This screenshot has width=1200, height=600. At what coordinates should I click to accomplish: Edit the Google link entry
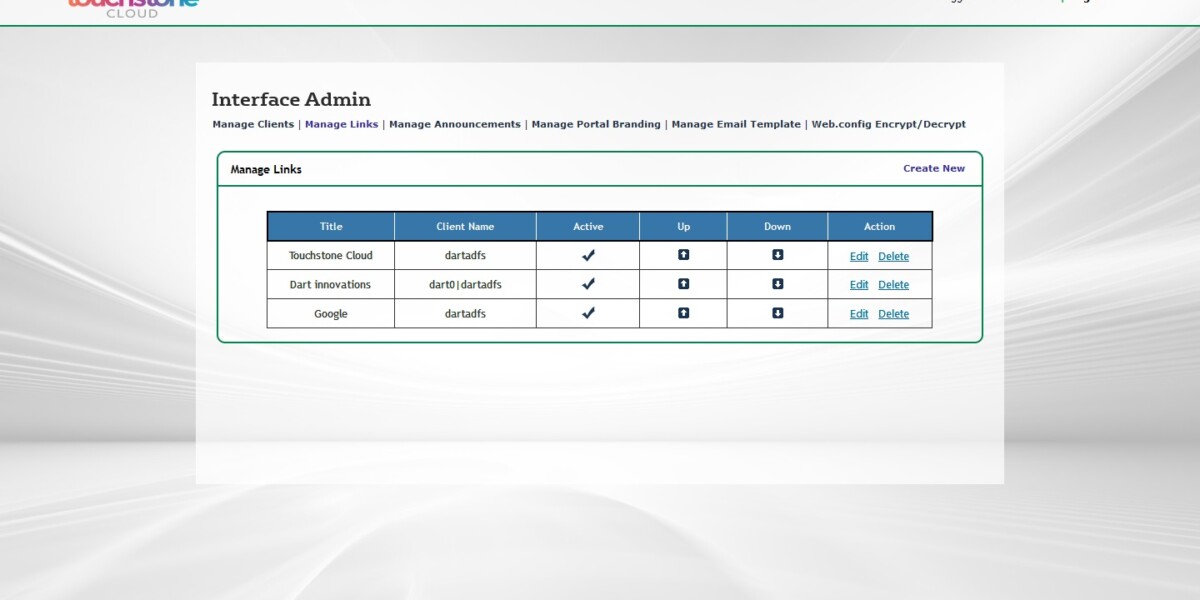pos(858,313)
